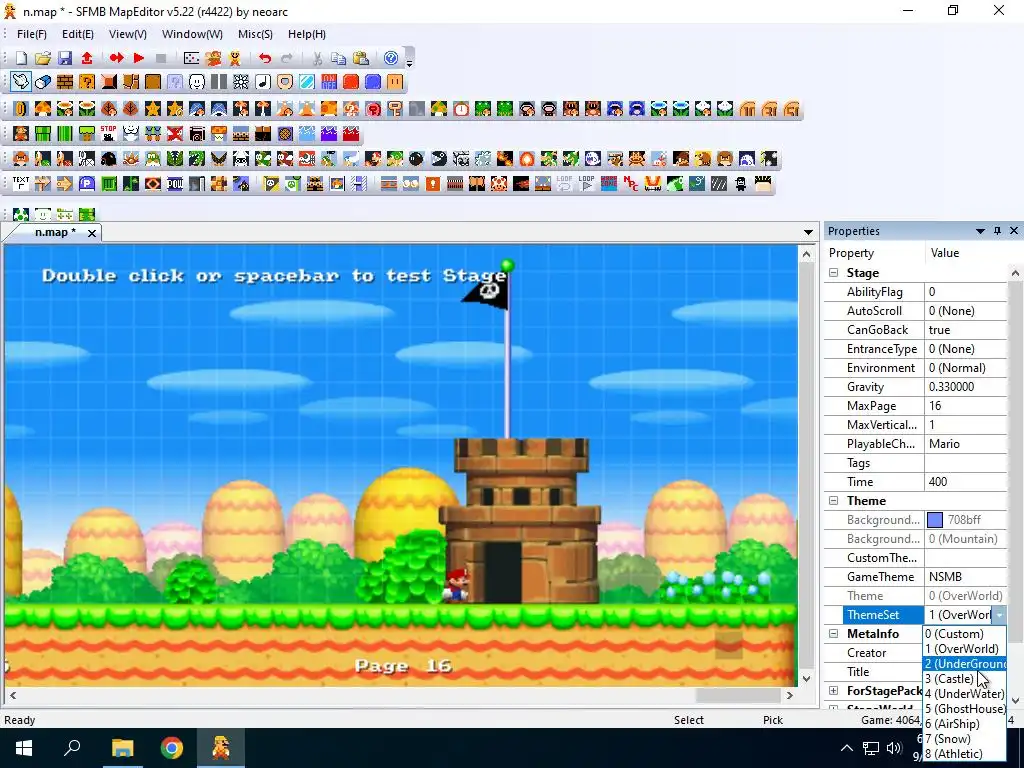
Task: Pick the Goomba enemy icon
Action: click(x=21, y=159)
